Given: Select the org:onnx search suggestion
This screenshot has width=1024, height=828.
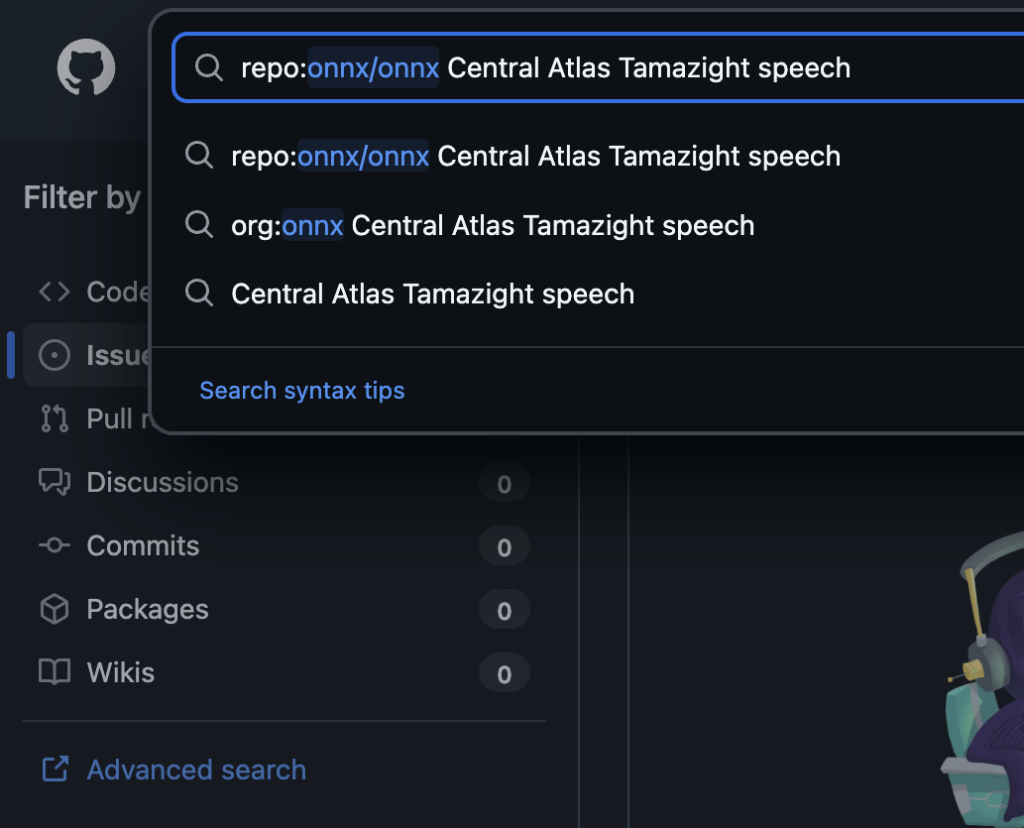Looking at the screenshot, I should [x=492, y=225].
